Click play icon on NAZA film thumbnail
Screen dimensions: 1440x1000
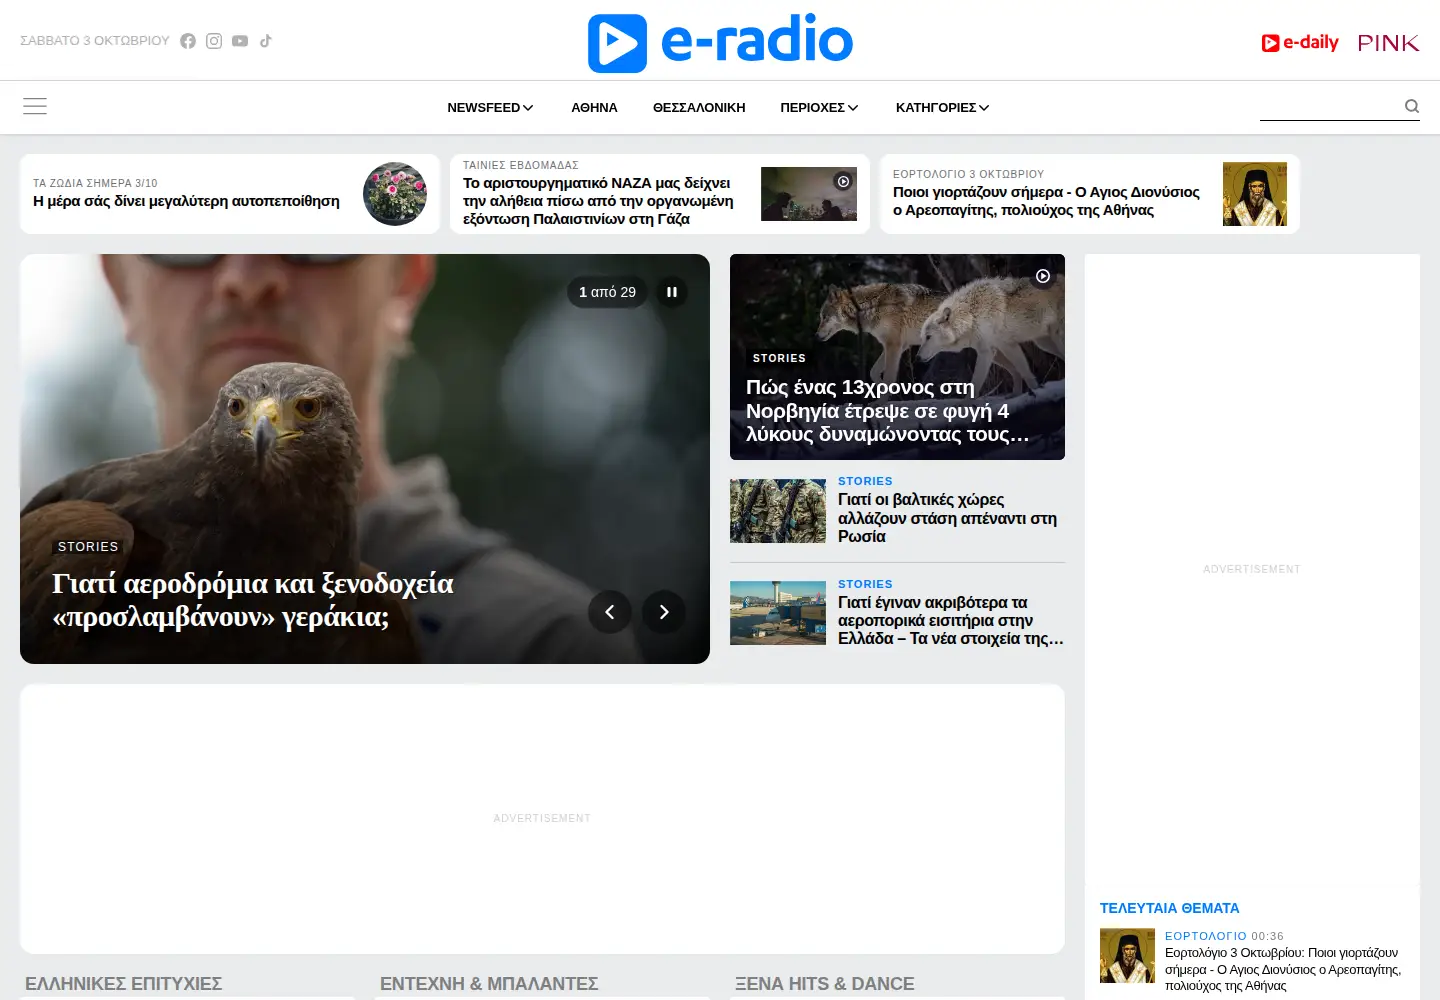pyautogui.click(x=843, y=181)
